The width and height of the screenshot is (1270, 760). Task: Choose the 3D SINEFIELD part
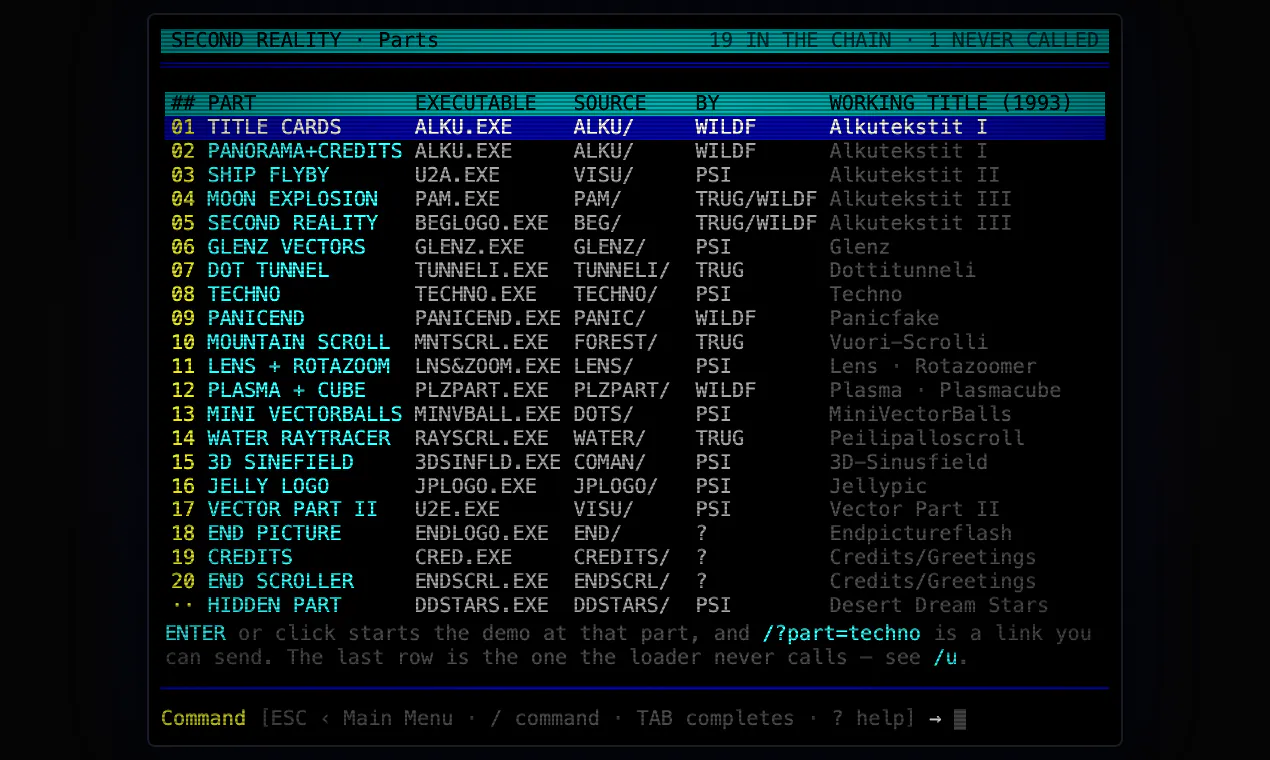[x=635, y=462]
